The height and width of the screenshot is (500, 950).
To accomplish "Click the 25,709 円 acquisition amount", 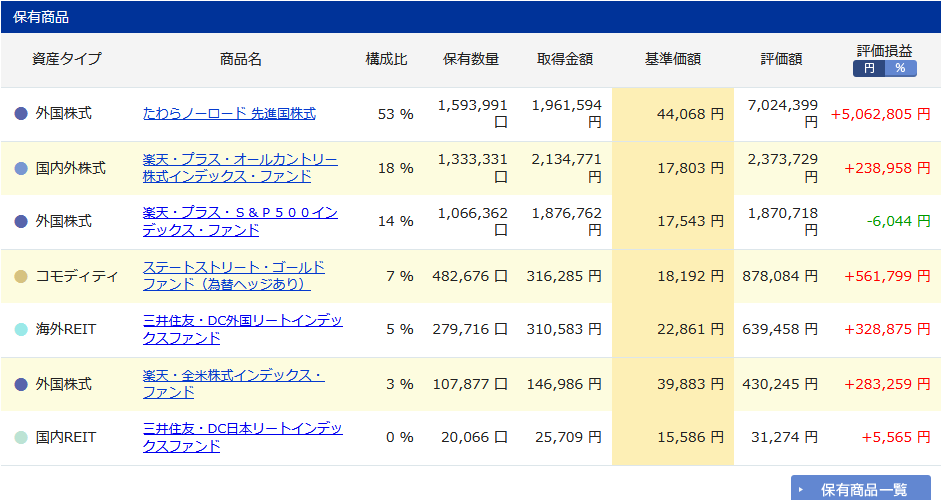I will pos(568,437).
